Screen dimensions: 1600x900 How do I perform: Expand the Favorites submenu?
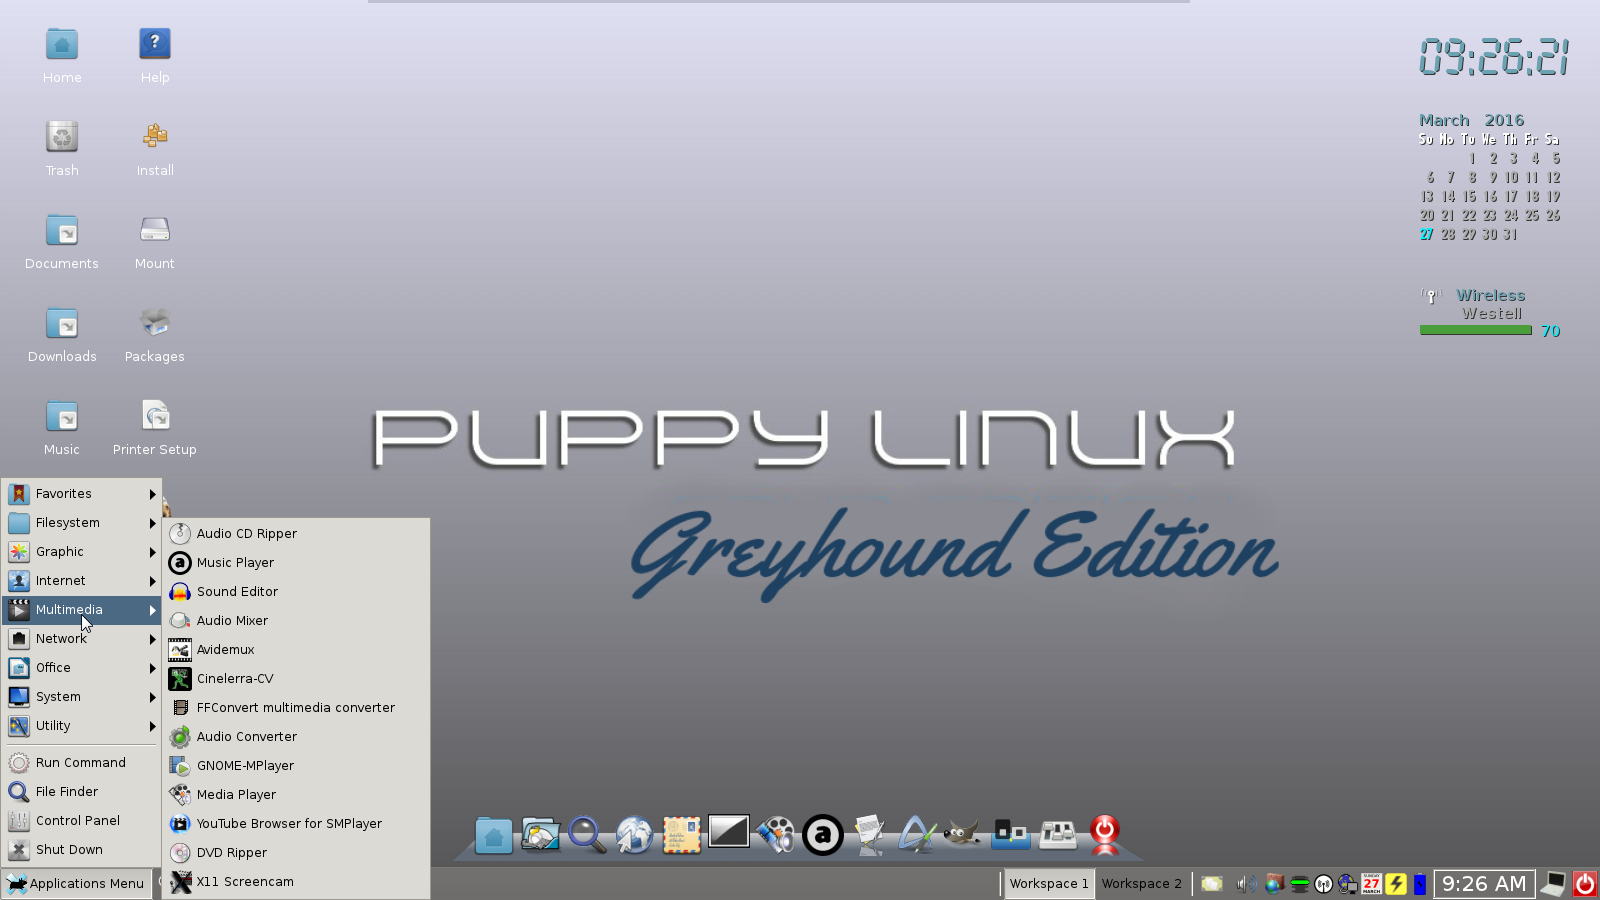(x=82, y=494)
